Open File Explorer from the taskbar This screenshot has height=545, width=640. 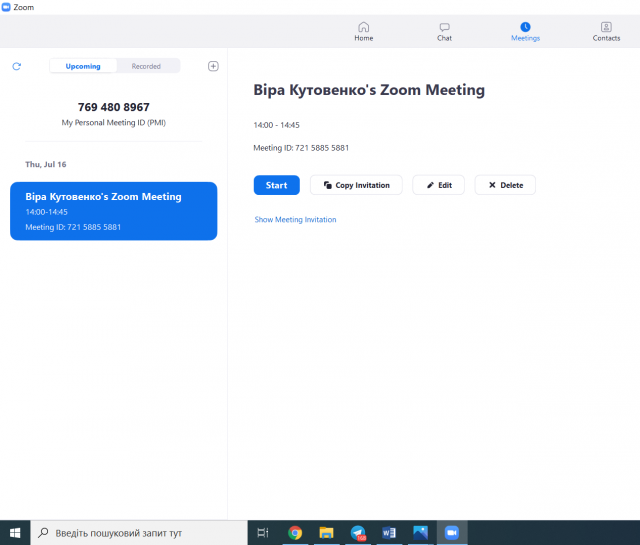(x=326, y=532)
